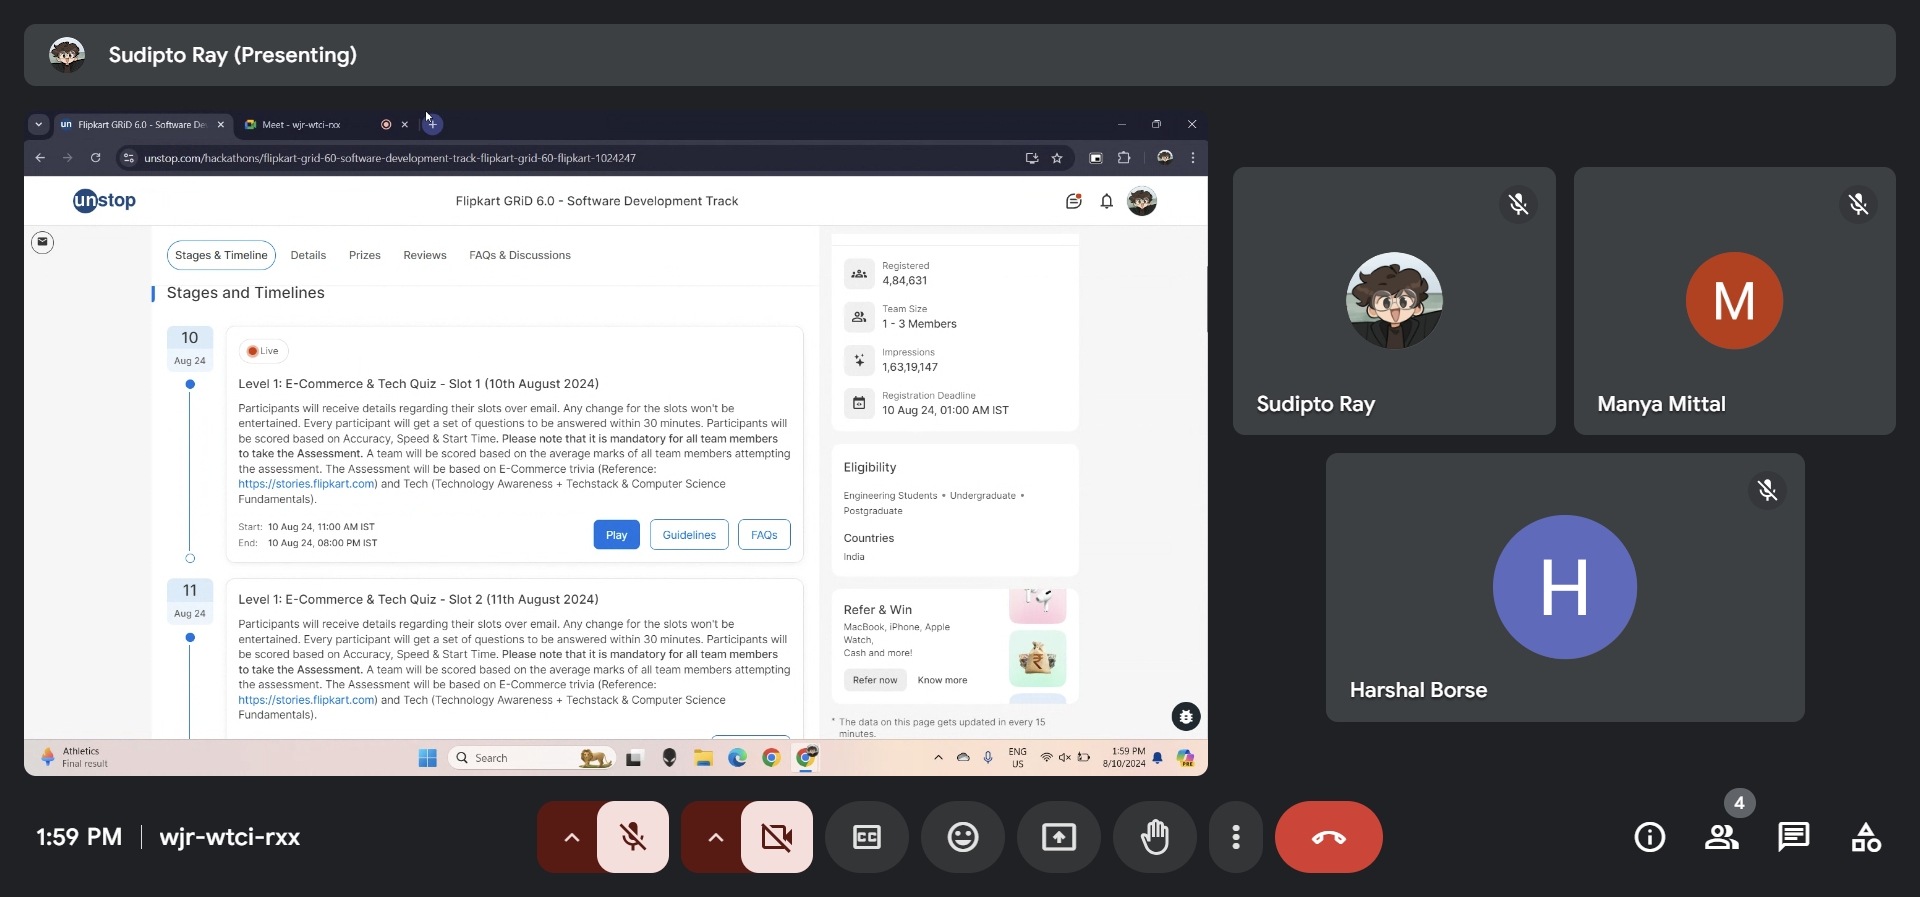This screenshot has height=897, width=1920.
Task: Switch to the Details tab
Action: point(308,255)
